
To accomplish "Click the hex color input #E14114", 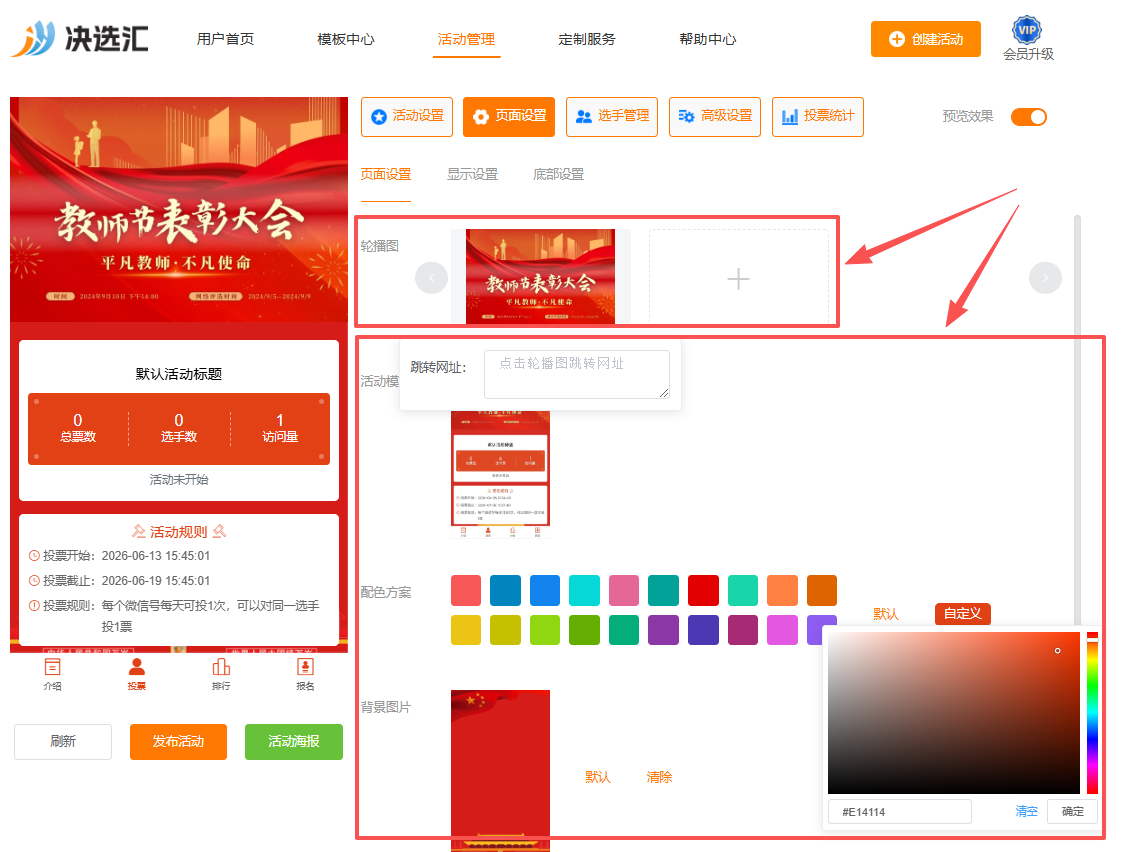I will click(x=899, y=812).
